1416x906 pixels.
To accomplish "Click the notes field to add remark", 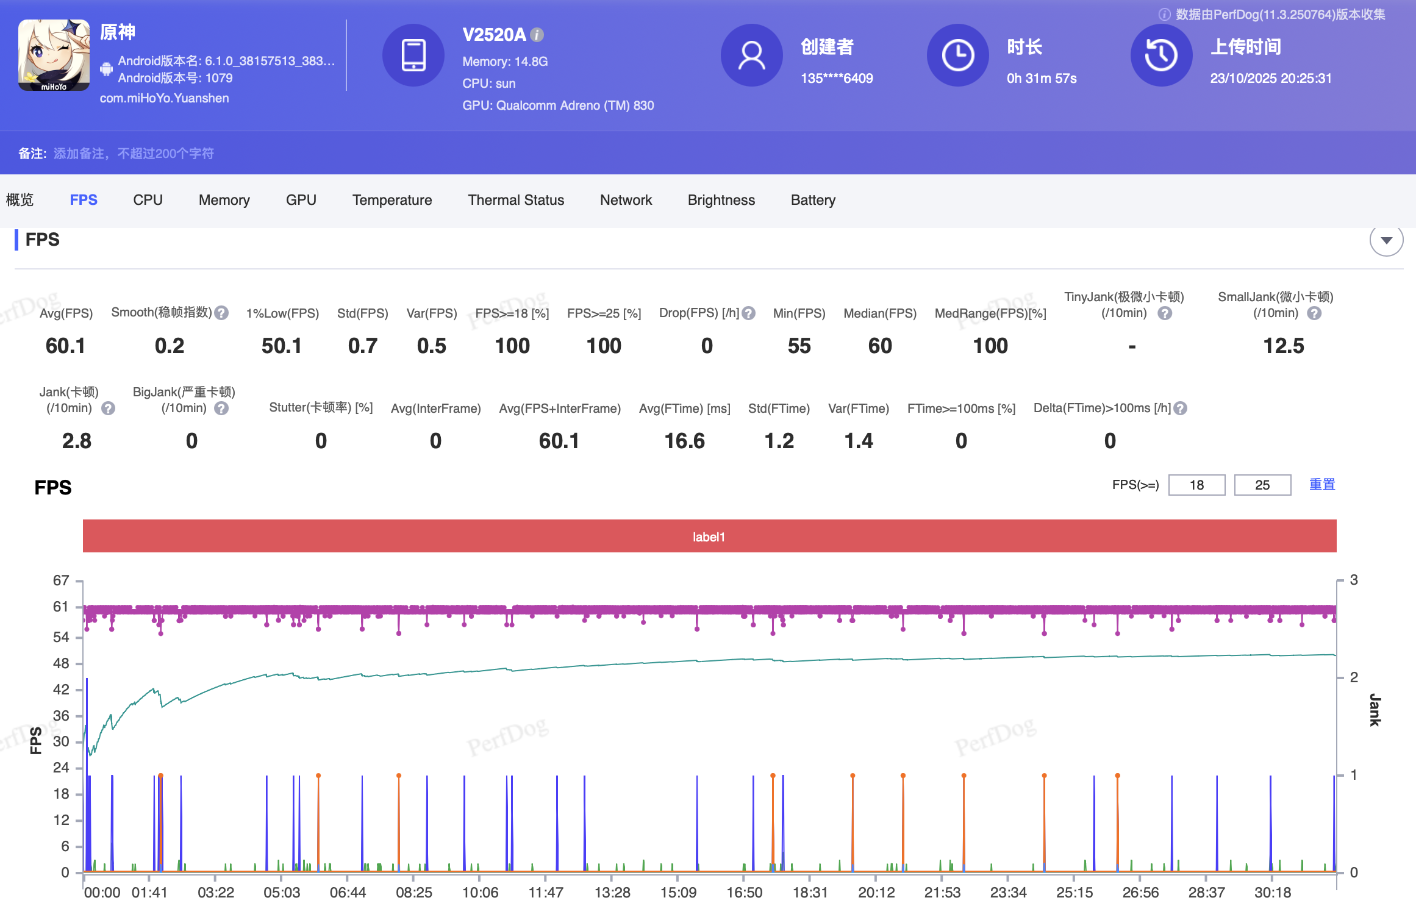I will click(134, 153).
